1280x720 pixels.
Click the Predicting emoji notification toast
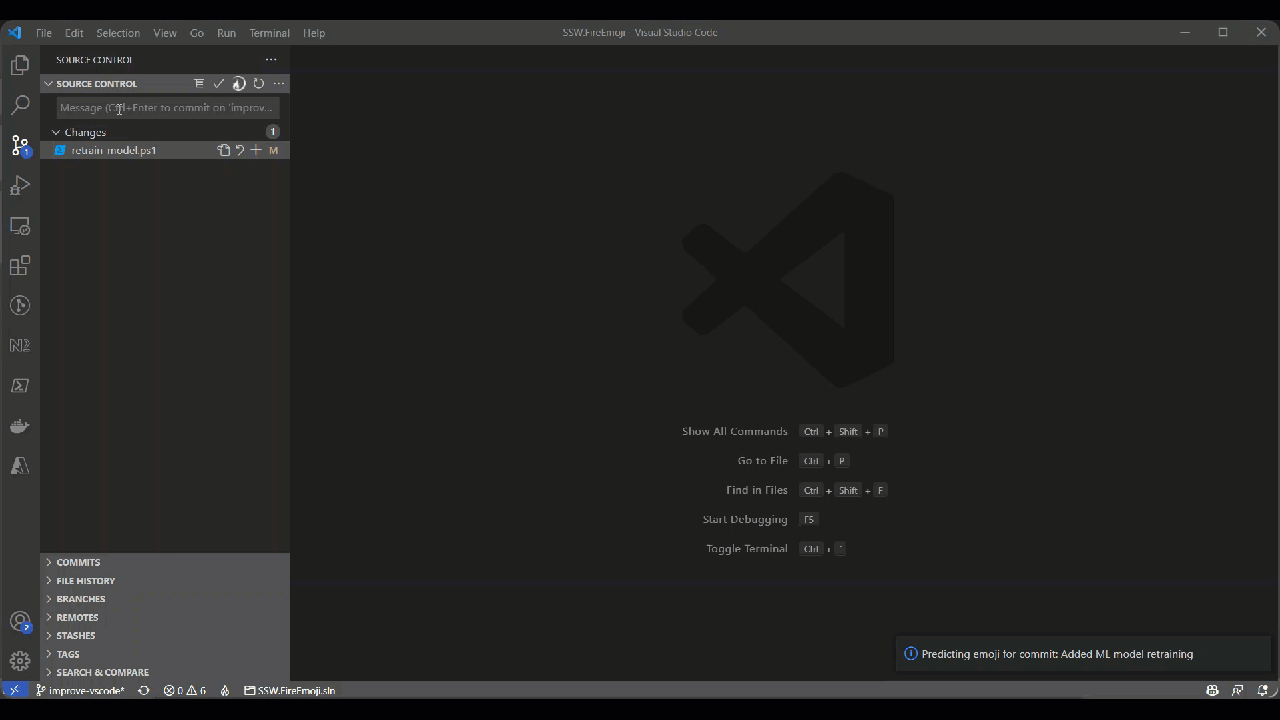point(1083,654)
